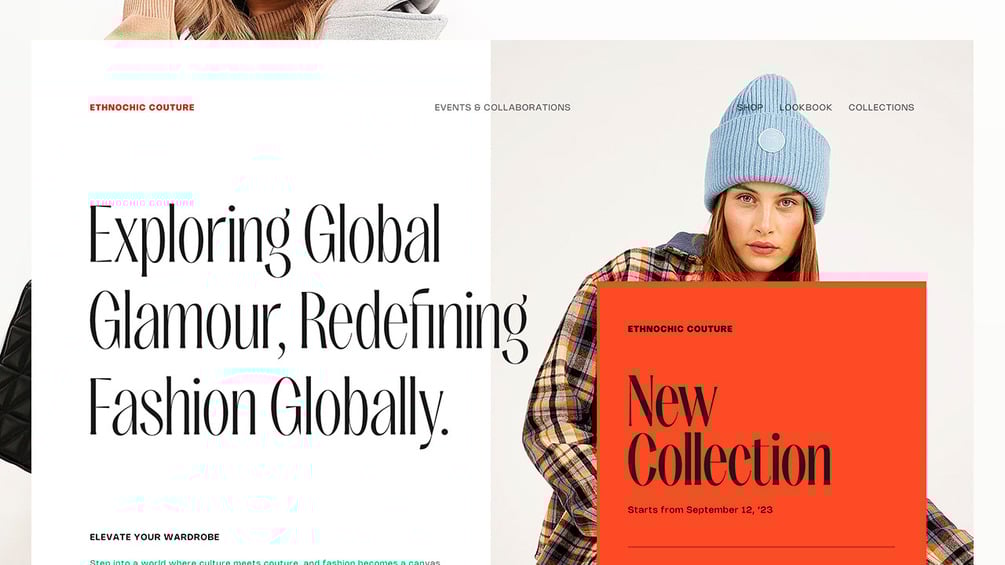Click the round patch on blue beanie
Image resolution: width=1005 pixels, height=565 pixels.
[771, 141]
